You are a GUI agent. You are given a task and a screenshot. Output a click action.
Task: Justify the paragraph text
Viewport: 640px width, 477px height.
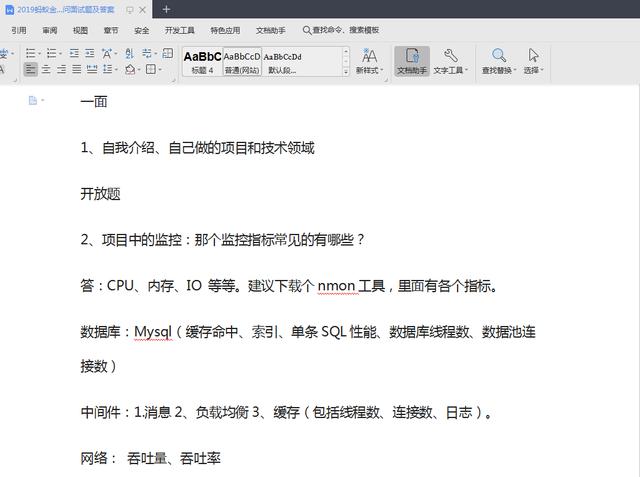pos(76,69)
